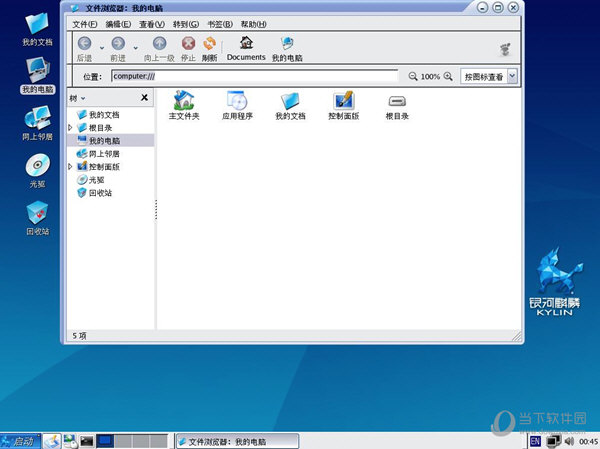Click the window resize grip corner
Viewport: 600px width, 449px height.
517,336
